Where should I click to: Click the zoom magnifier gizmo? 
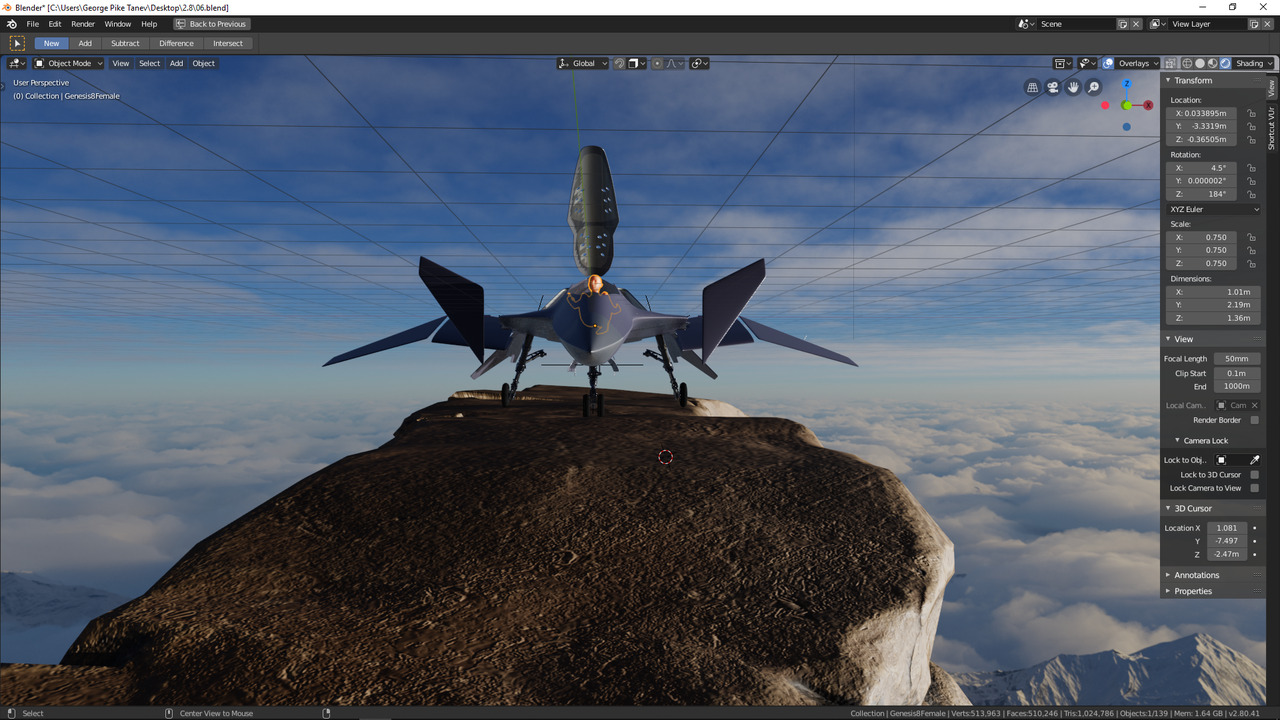click(x=1094, y=88)
